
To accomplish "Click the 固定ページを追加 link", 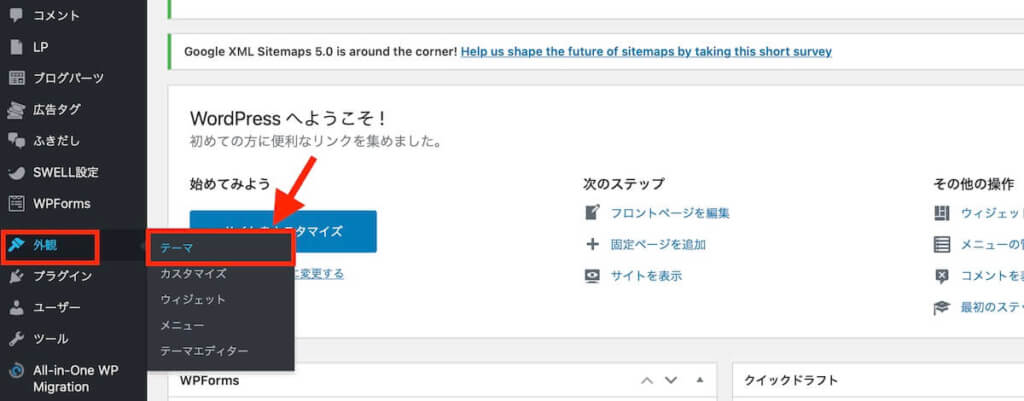I will click(x=658, y=245).
